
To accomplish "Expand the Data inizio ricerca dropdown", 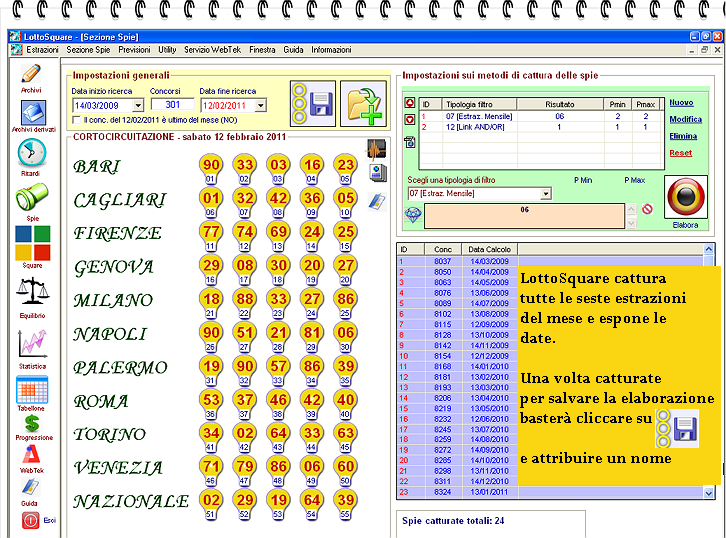I will click(138, 106).
